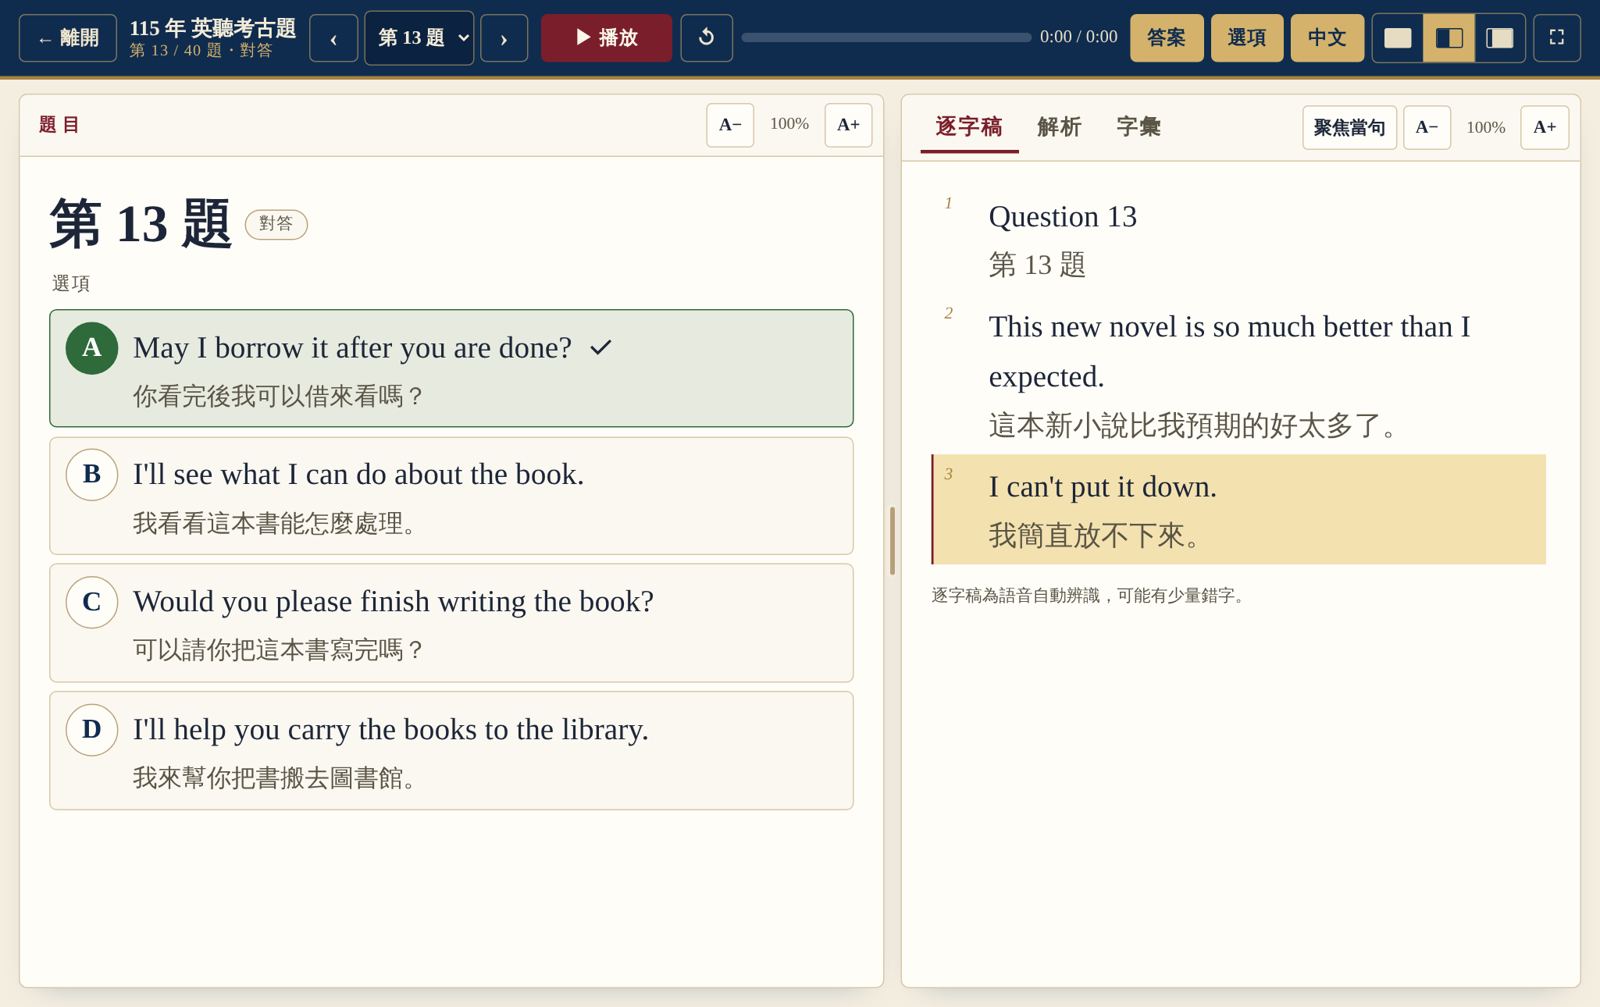Viewport: 1600px width, 1007px height.
Task: Go to next question arrow
Action: pyautogui.click(x=504, y=38)
